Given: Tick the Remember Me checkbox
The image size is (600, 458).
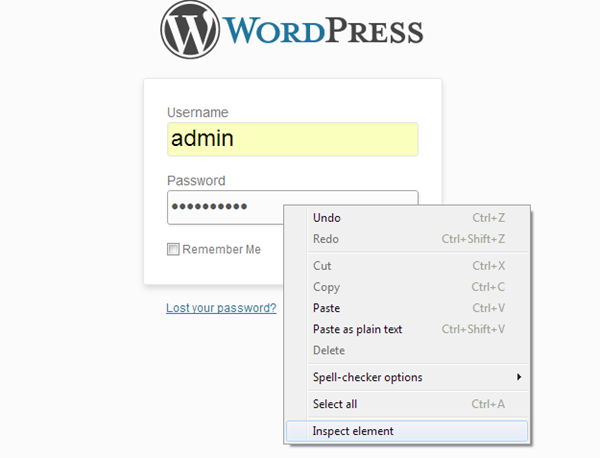Looking at the screenshot, I should [173, 249].
